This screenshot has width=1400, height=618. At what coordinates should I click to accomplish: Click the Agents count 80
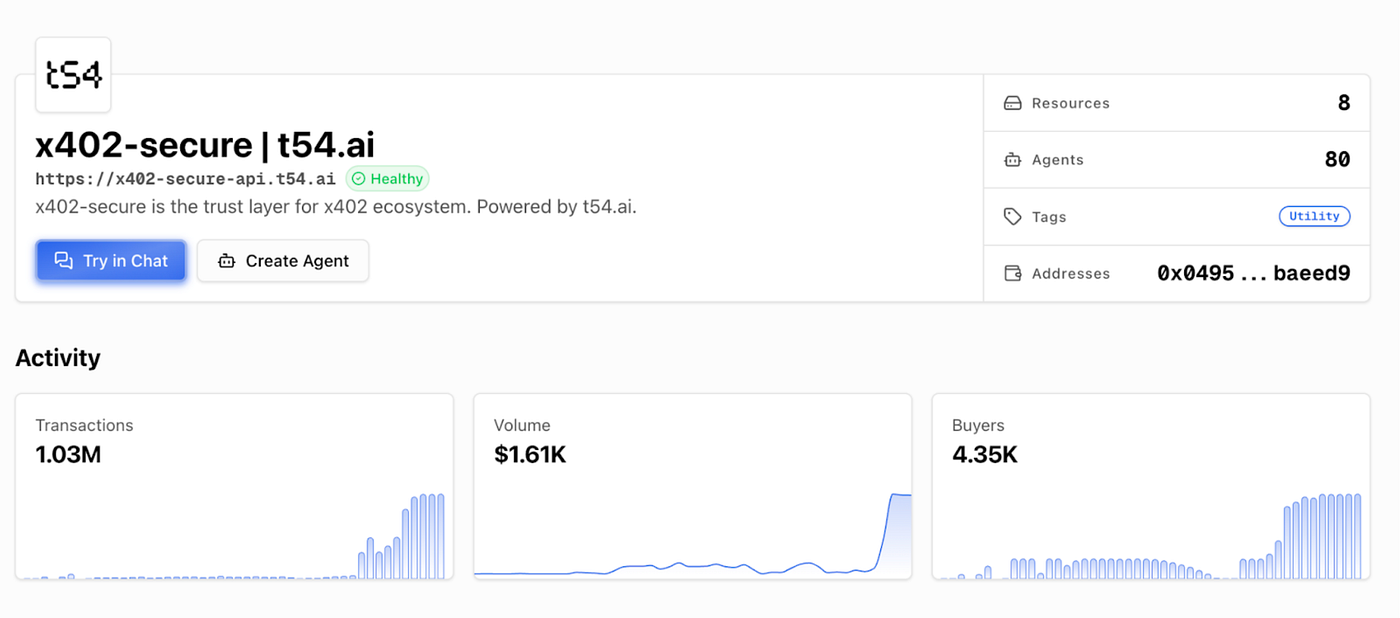click(x=1337, y=160)
